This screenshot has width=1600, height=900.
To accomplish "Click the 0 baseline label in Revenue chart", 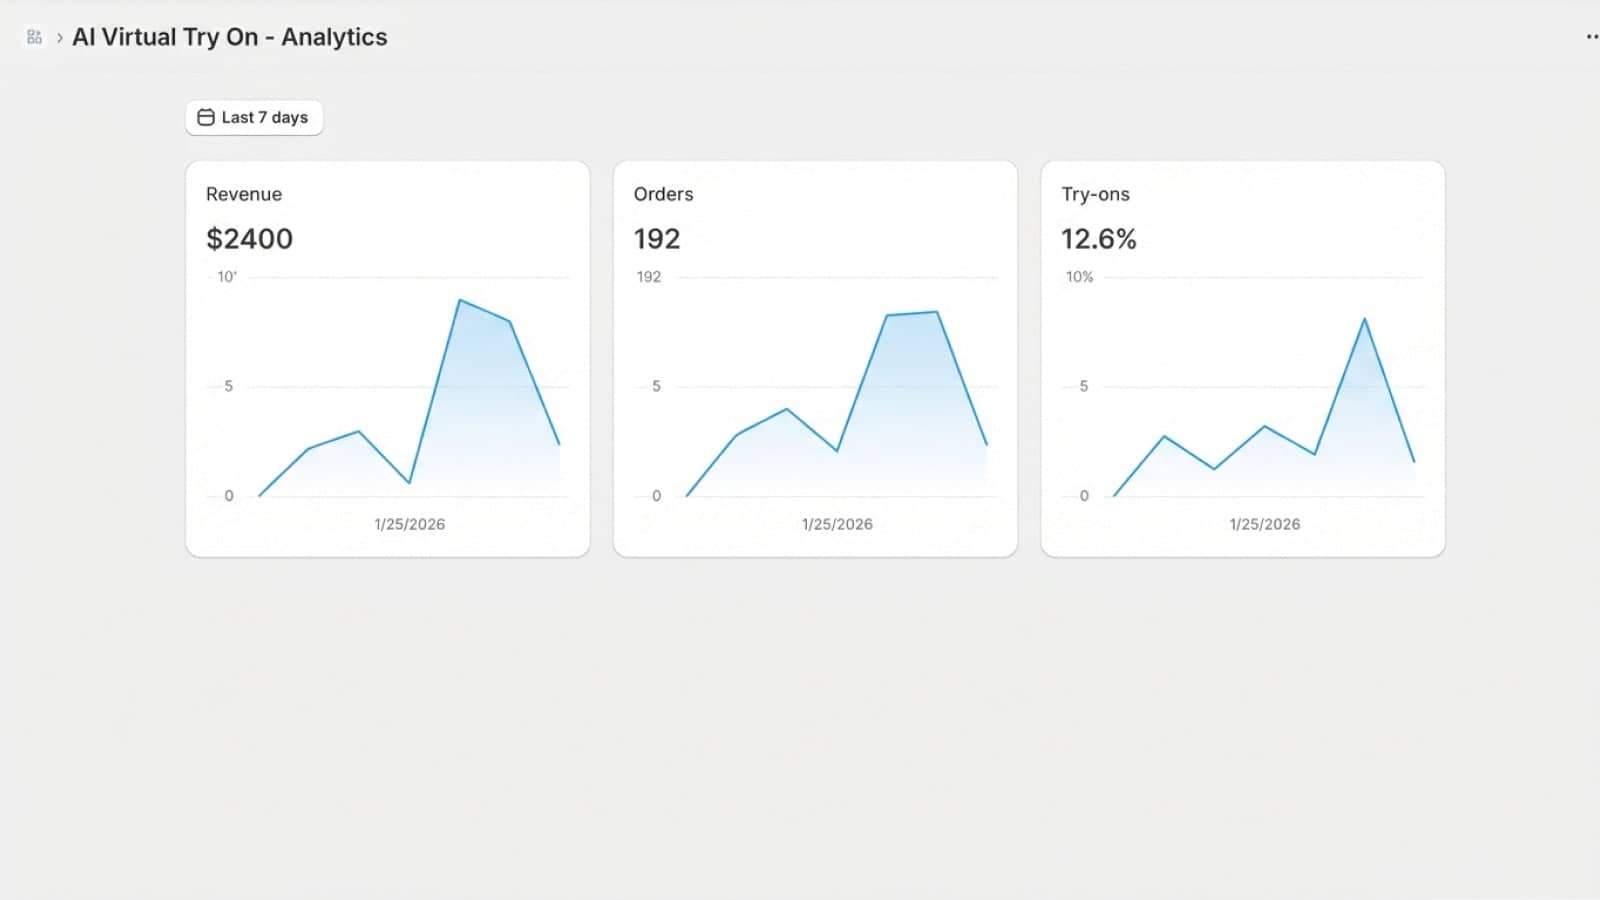I will 228,495.
